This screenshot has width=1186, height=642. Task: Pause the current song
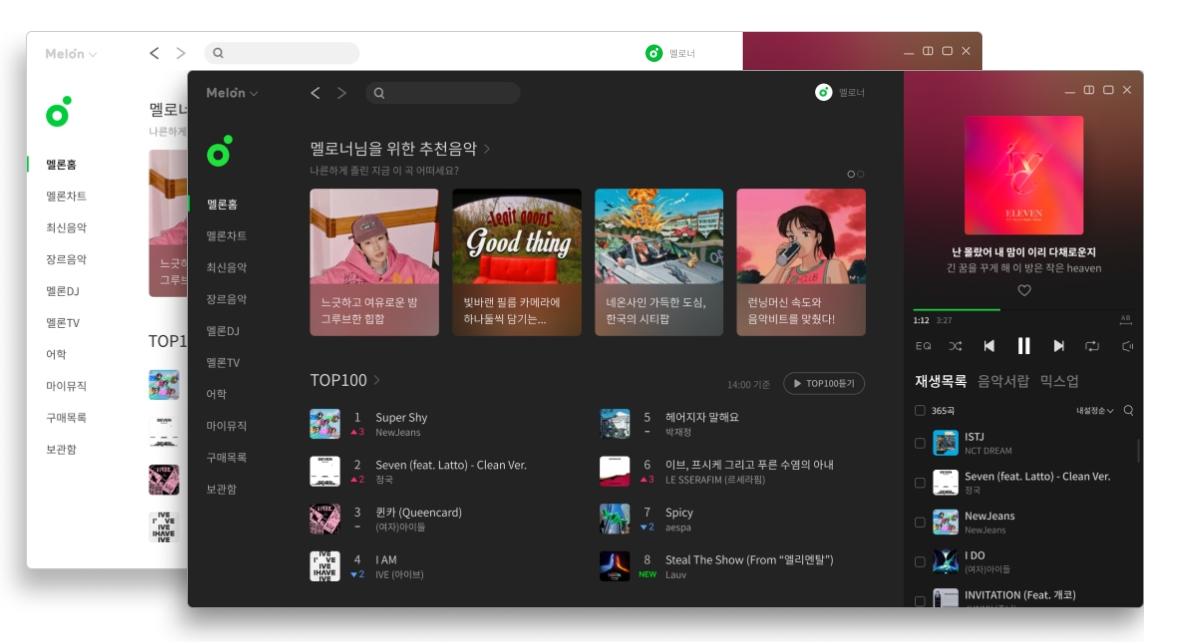(x=1023, y=346)
